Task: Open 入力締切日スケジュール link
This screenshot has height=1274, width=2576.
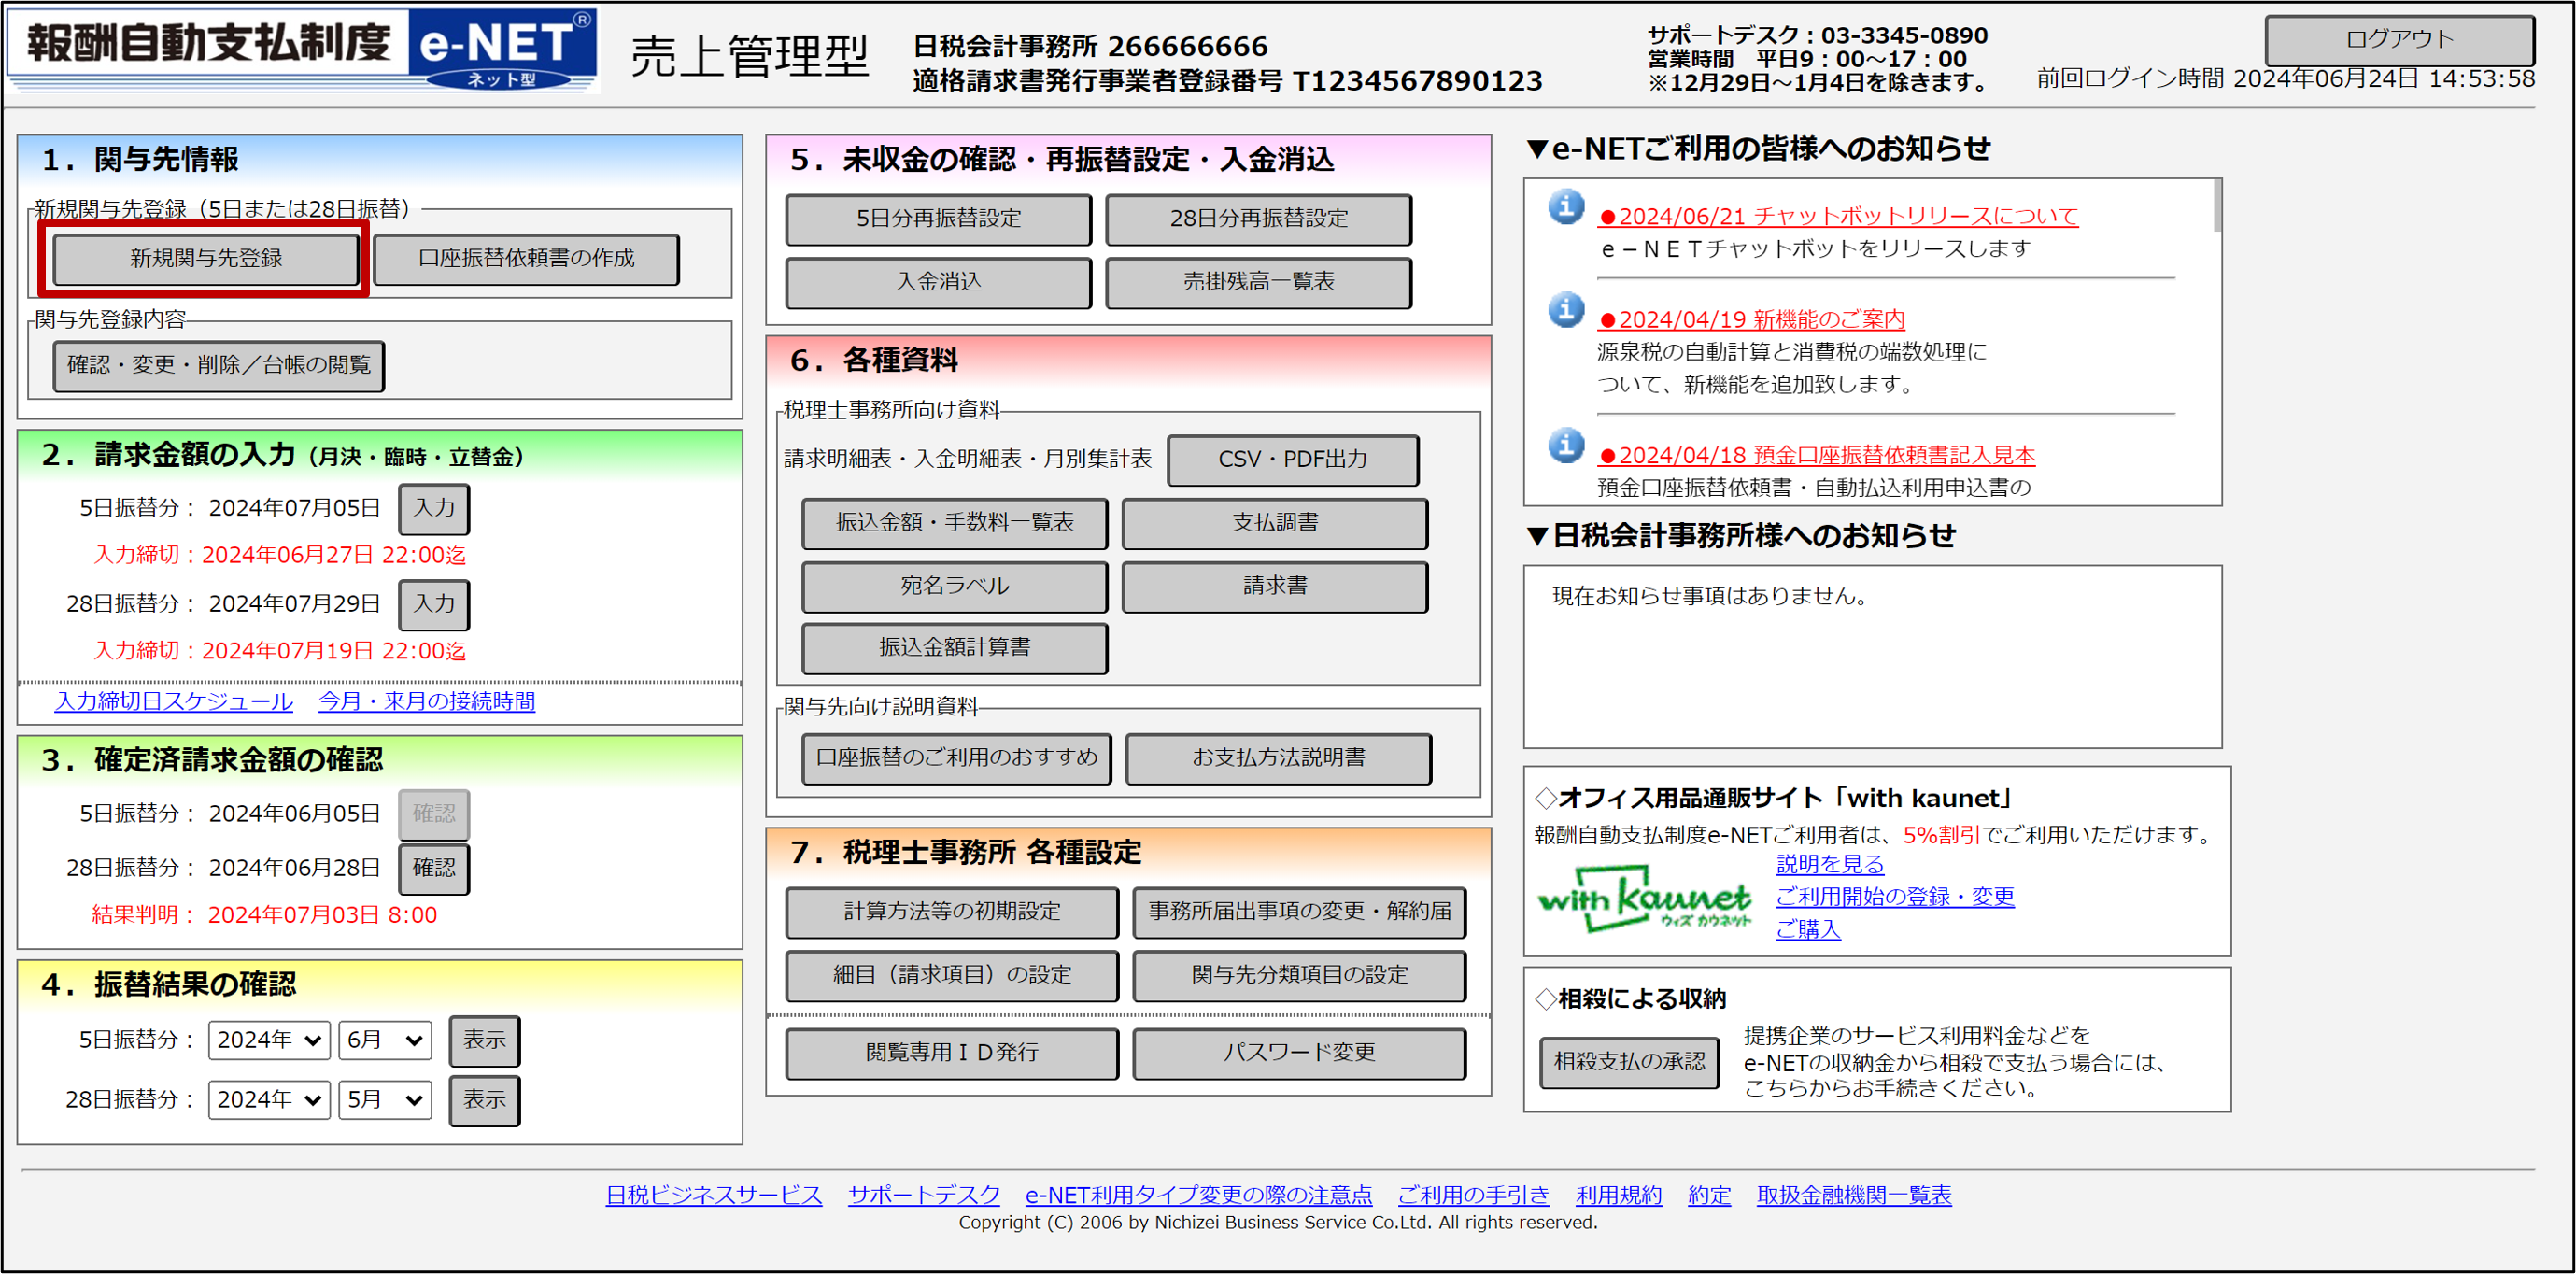Action: (x=174, y=702)
